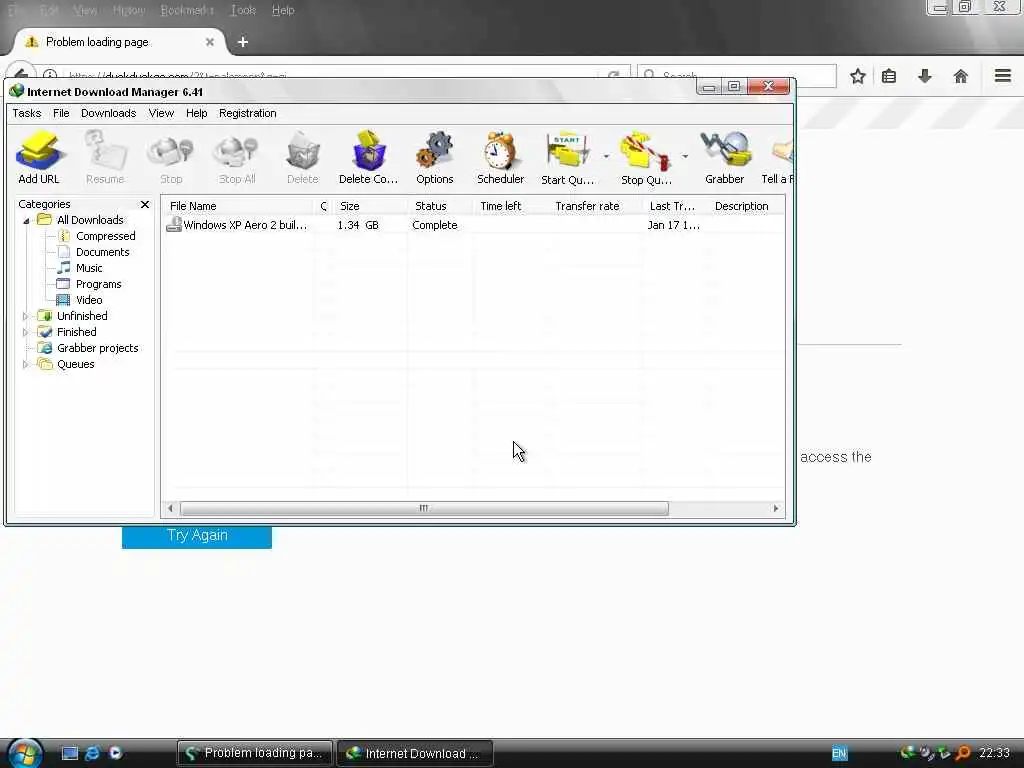Select the Video category
Screen dimensions: 1024x768
point(89,300)
